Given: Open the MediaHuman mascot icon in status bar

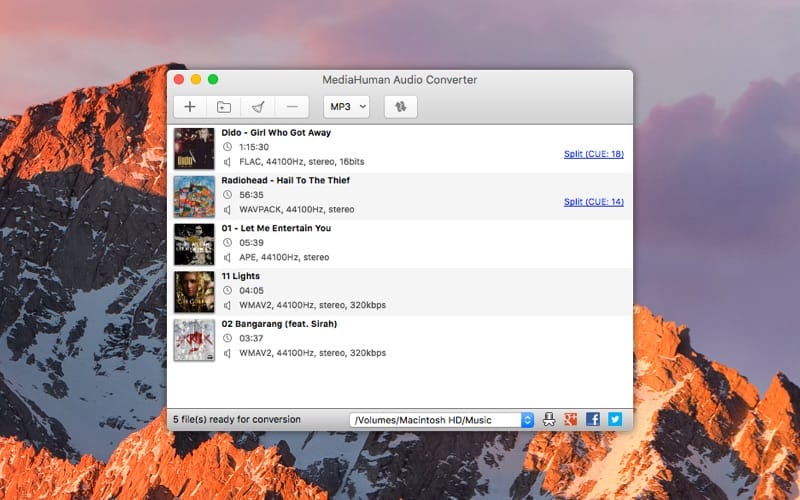Looking at the screenshot, I should tap(549, 419).
